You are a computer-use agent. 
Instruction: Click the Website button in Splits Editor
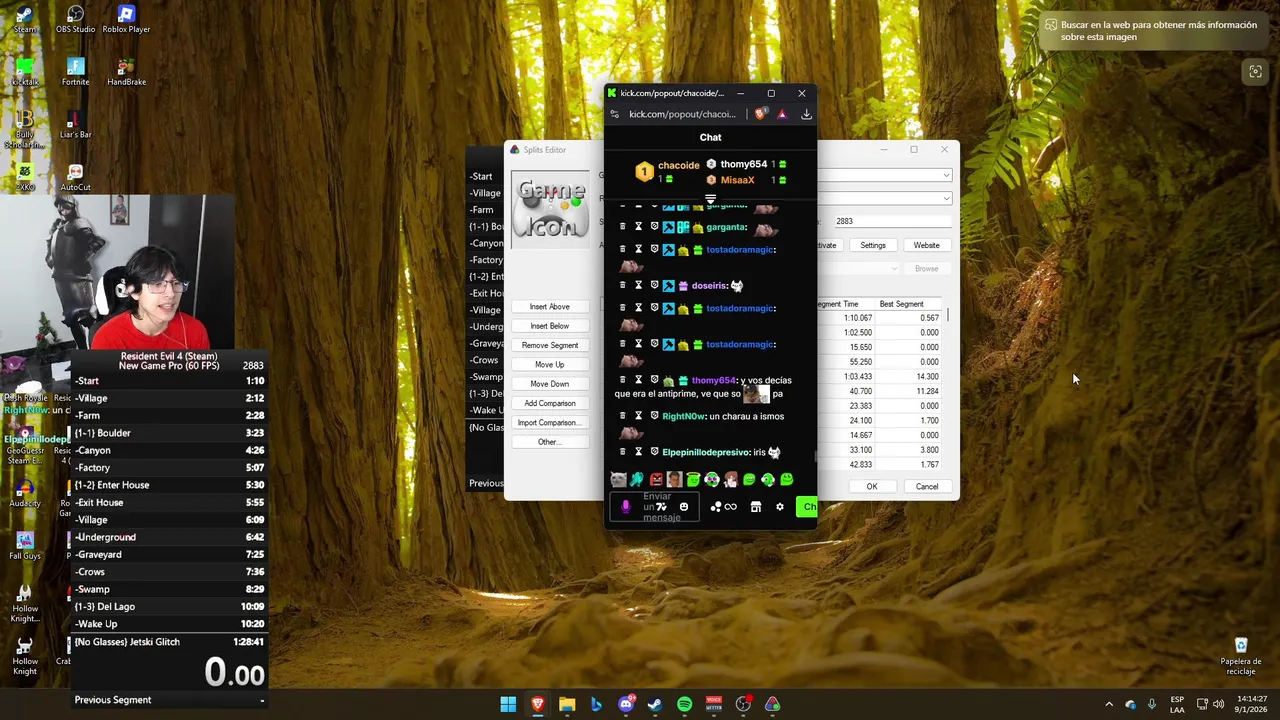pyautogui.click(x=926, y=245)
